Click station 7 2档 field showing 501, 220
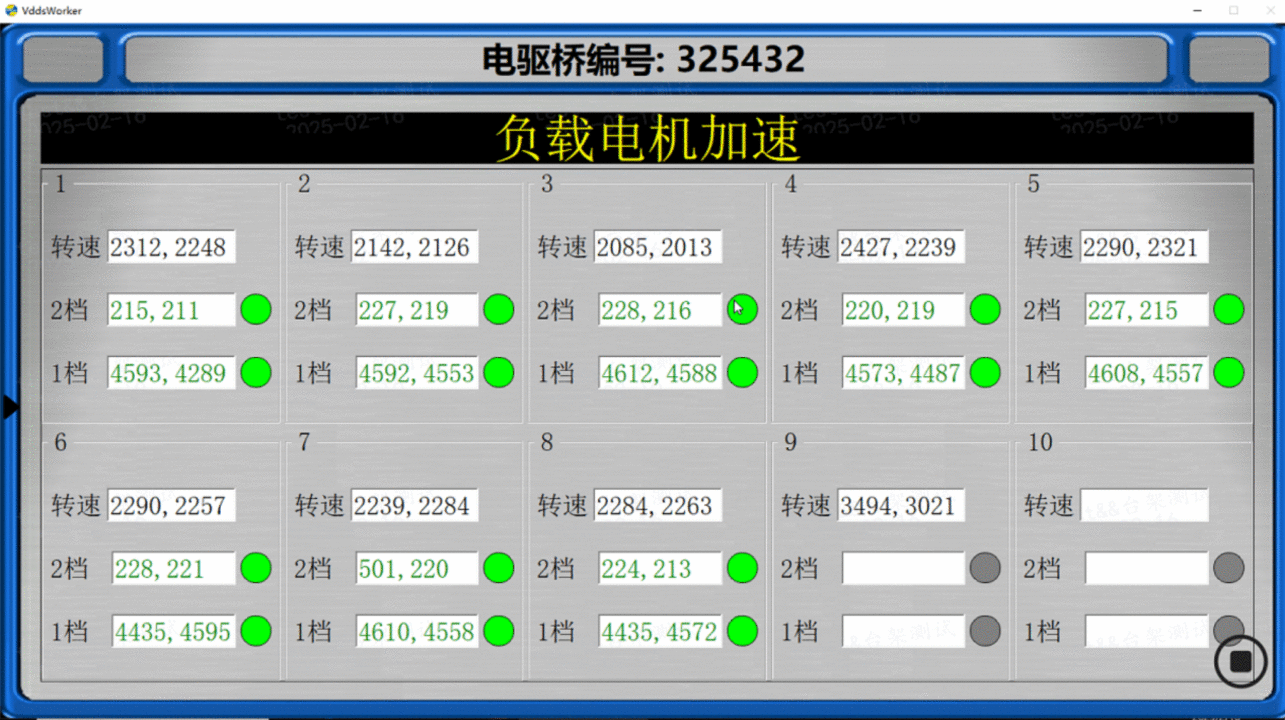1285x720 pixels. (x=417, y=568)
